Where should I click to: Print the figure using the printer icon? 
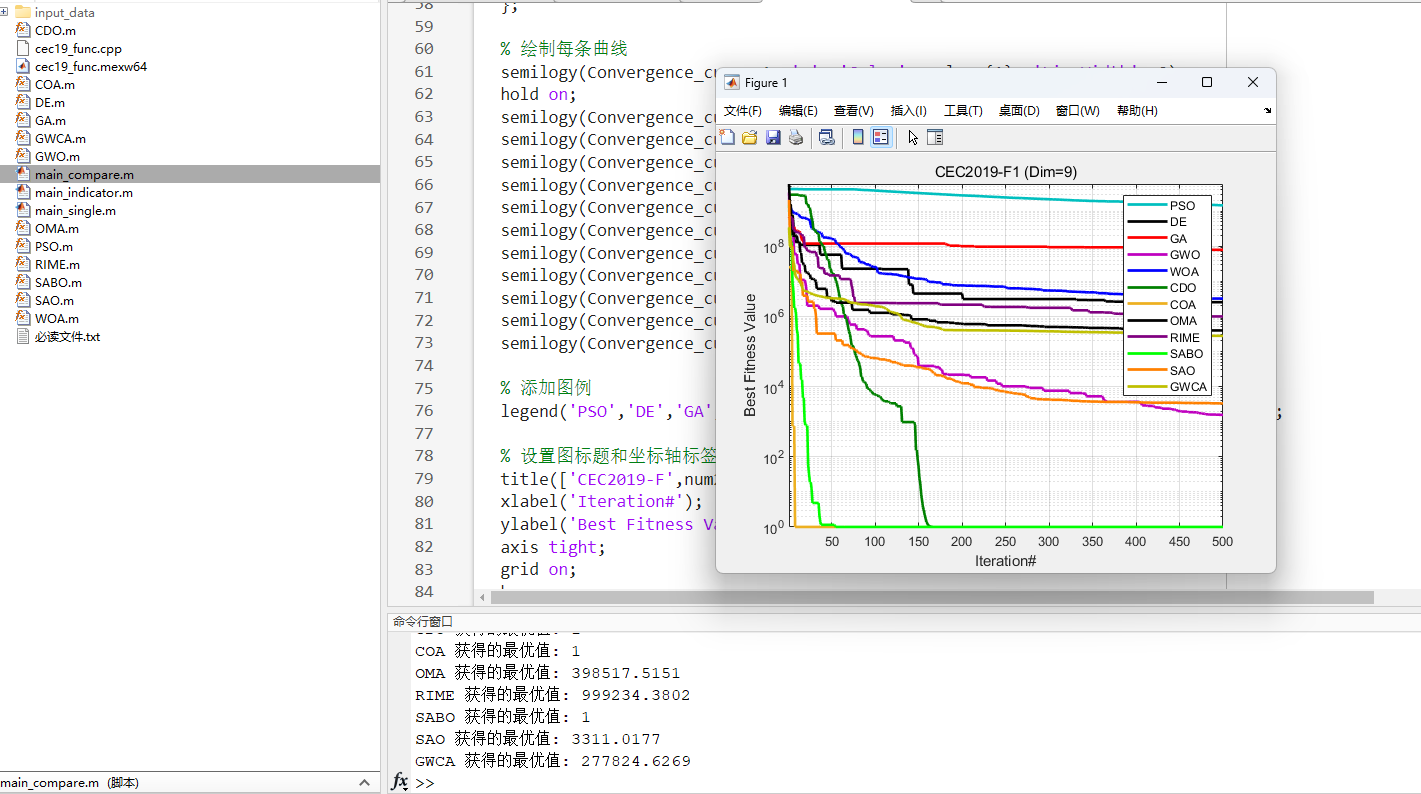(x=795, y=137)
